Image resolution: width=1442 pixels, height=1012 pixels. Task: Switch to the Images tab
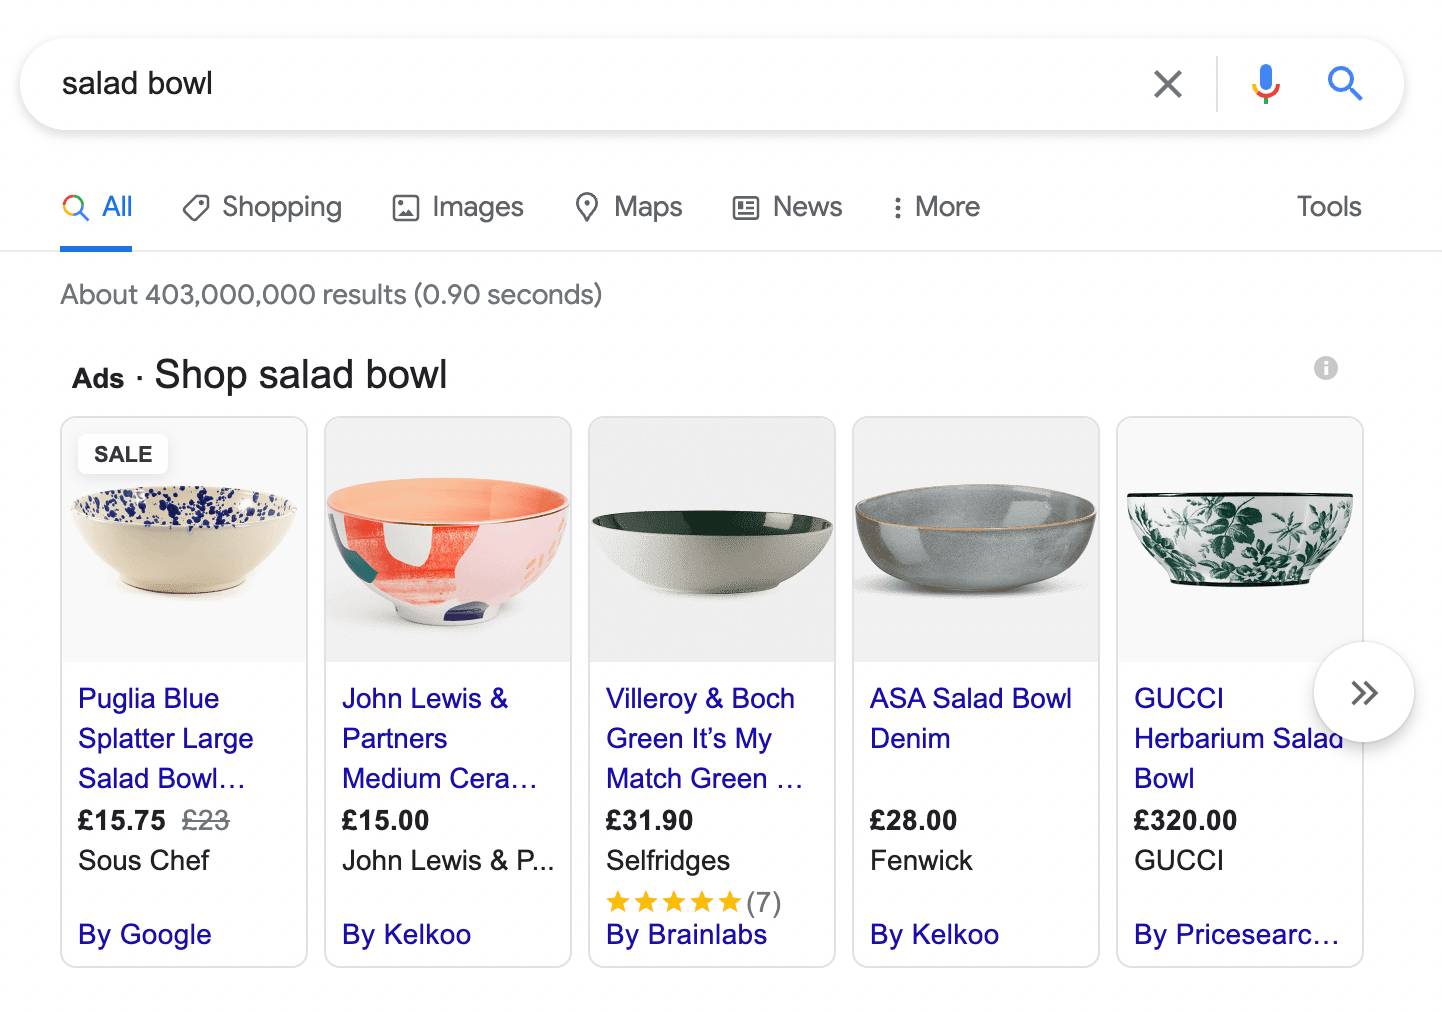(x=458, y=207)
